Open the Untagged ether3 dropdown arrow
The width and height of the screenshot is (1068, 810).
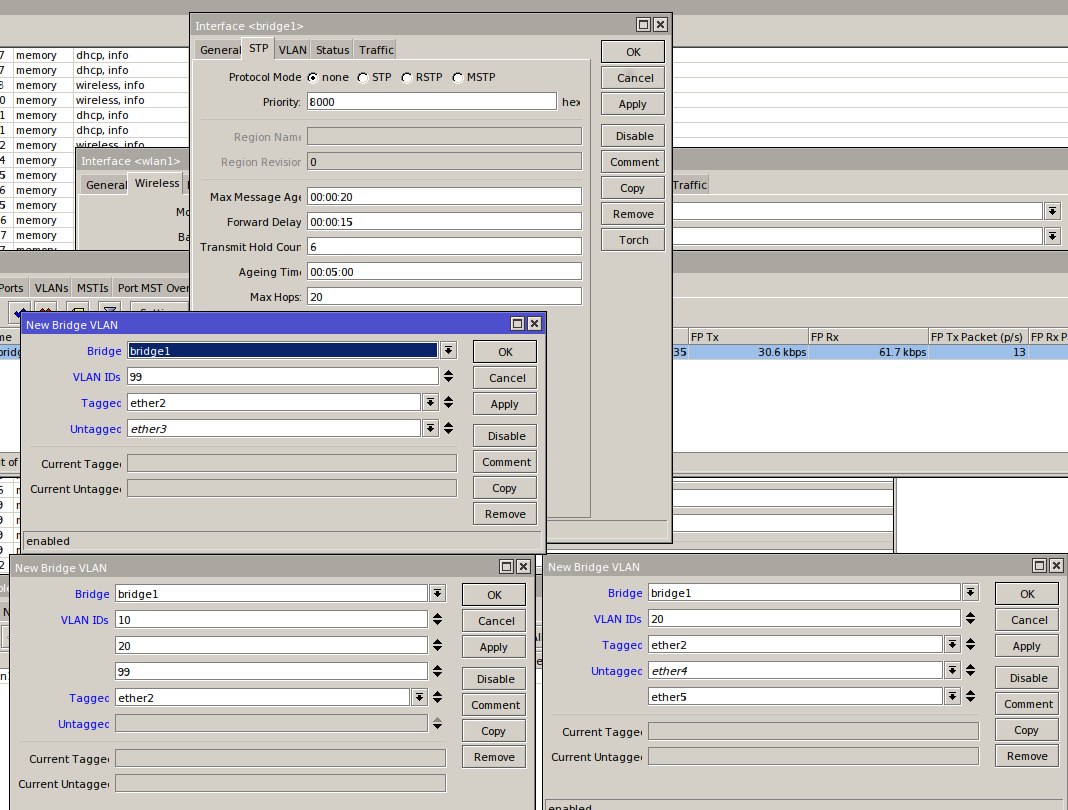point(431,429)
